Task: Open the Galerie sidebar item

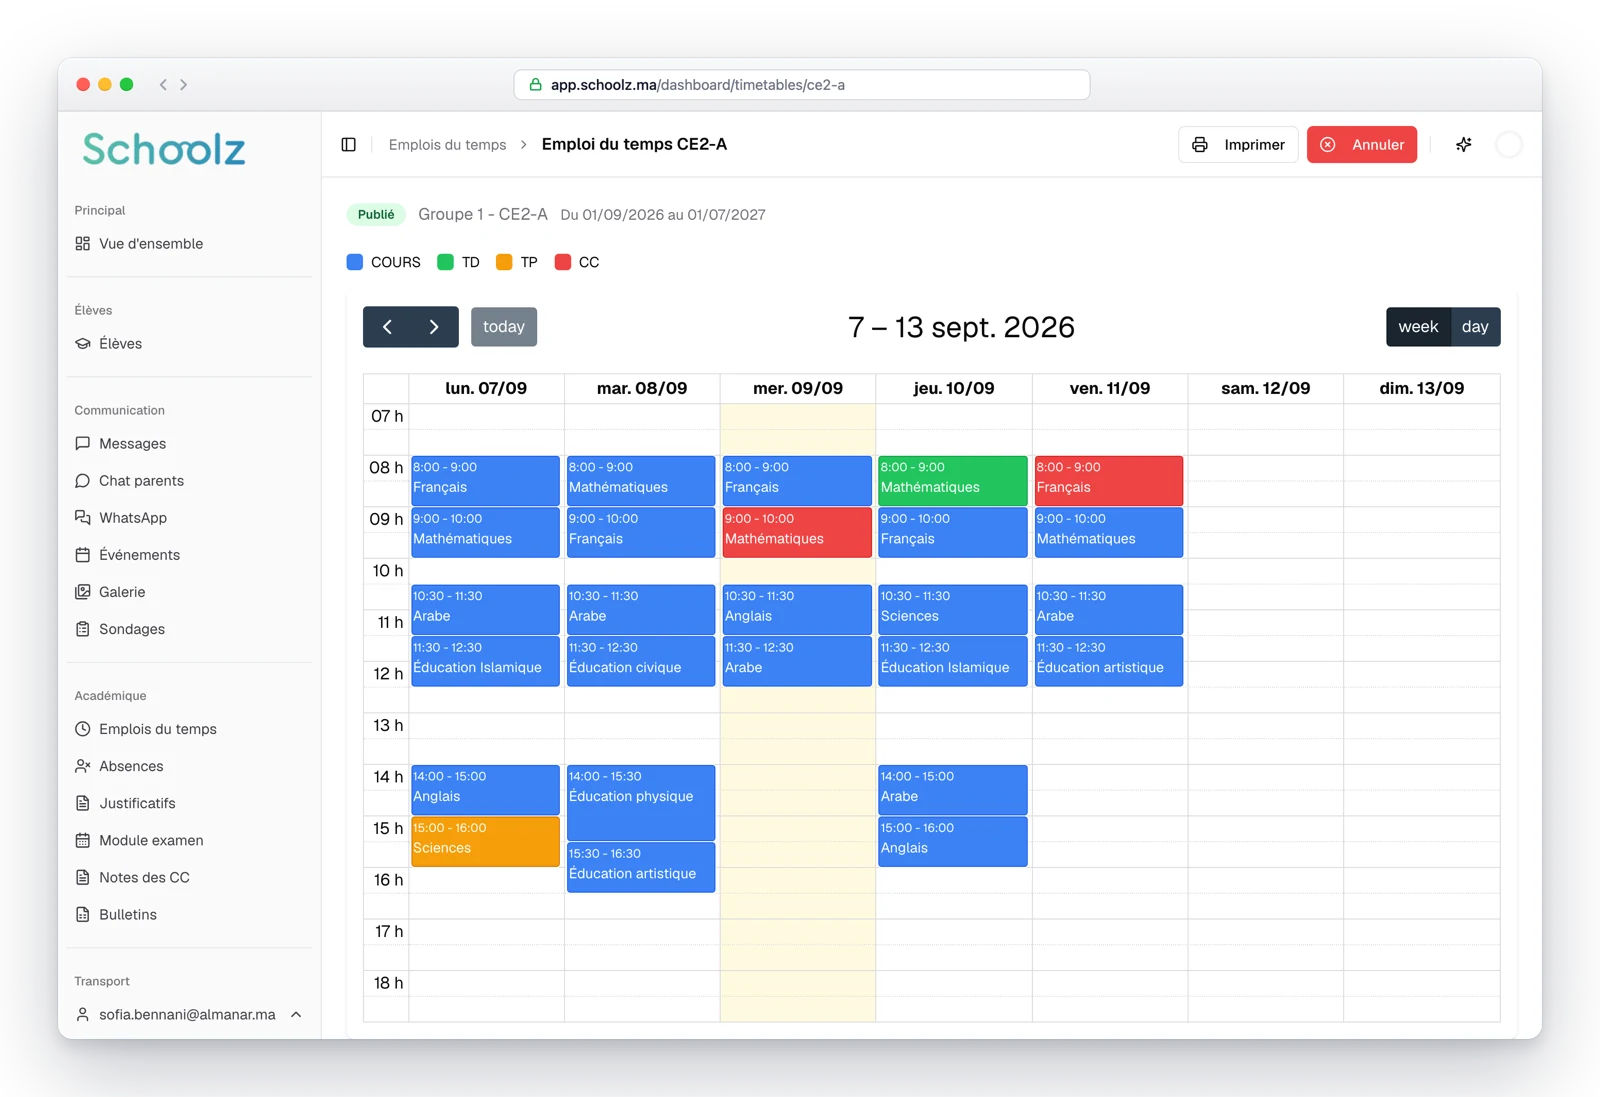Action: pyautogui.click(x=122, y=592)
